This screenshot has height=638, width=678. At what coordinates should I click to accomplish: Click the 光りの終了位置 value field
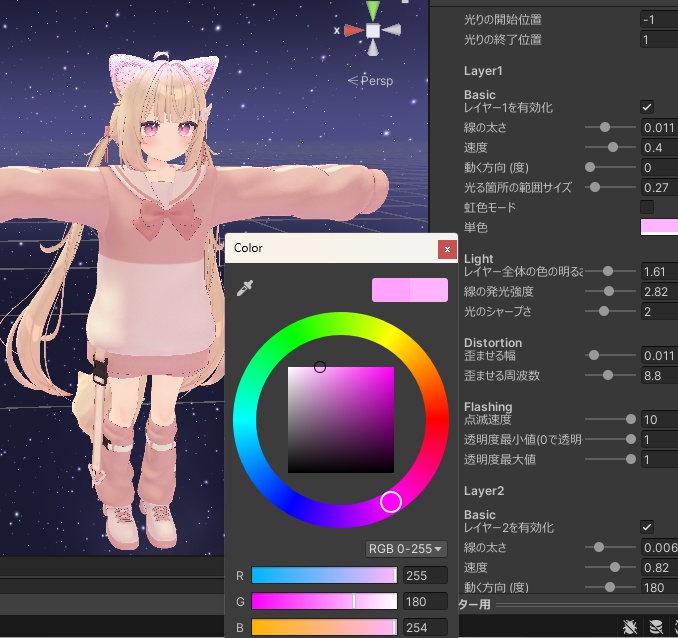(659, 39)
